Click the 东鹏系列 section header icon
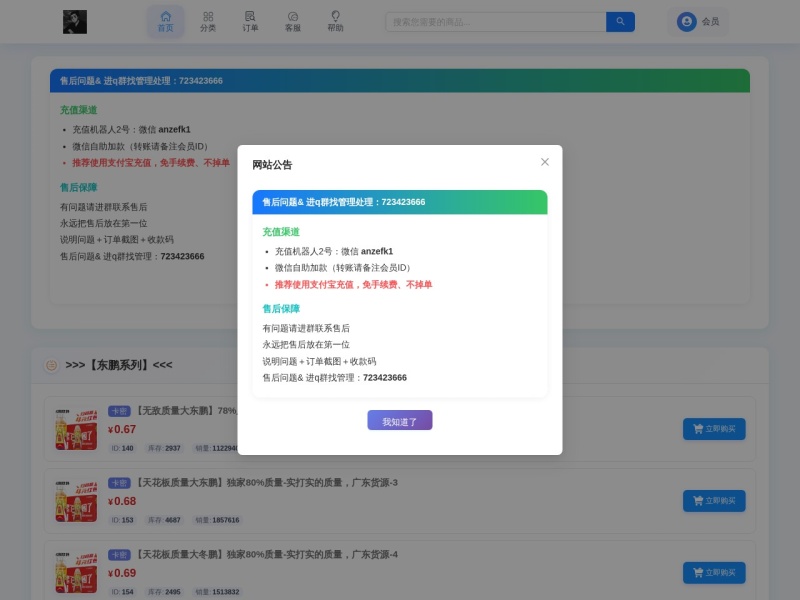800x600 pixels. [x=51, y=365]
